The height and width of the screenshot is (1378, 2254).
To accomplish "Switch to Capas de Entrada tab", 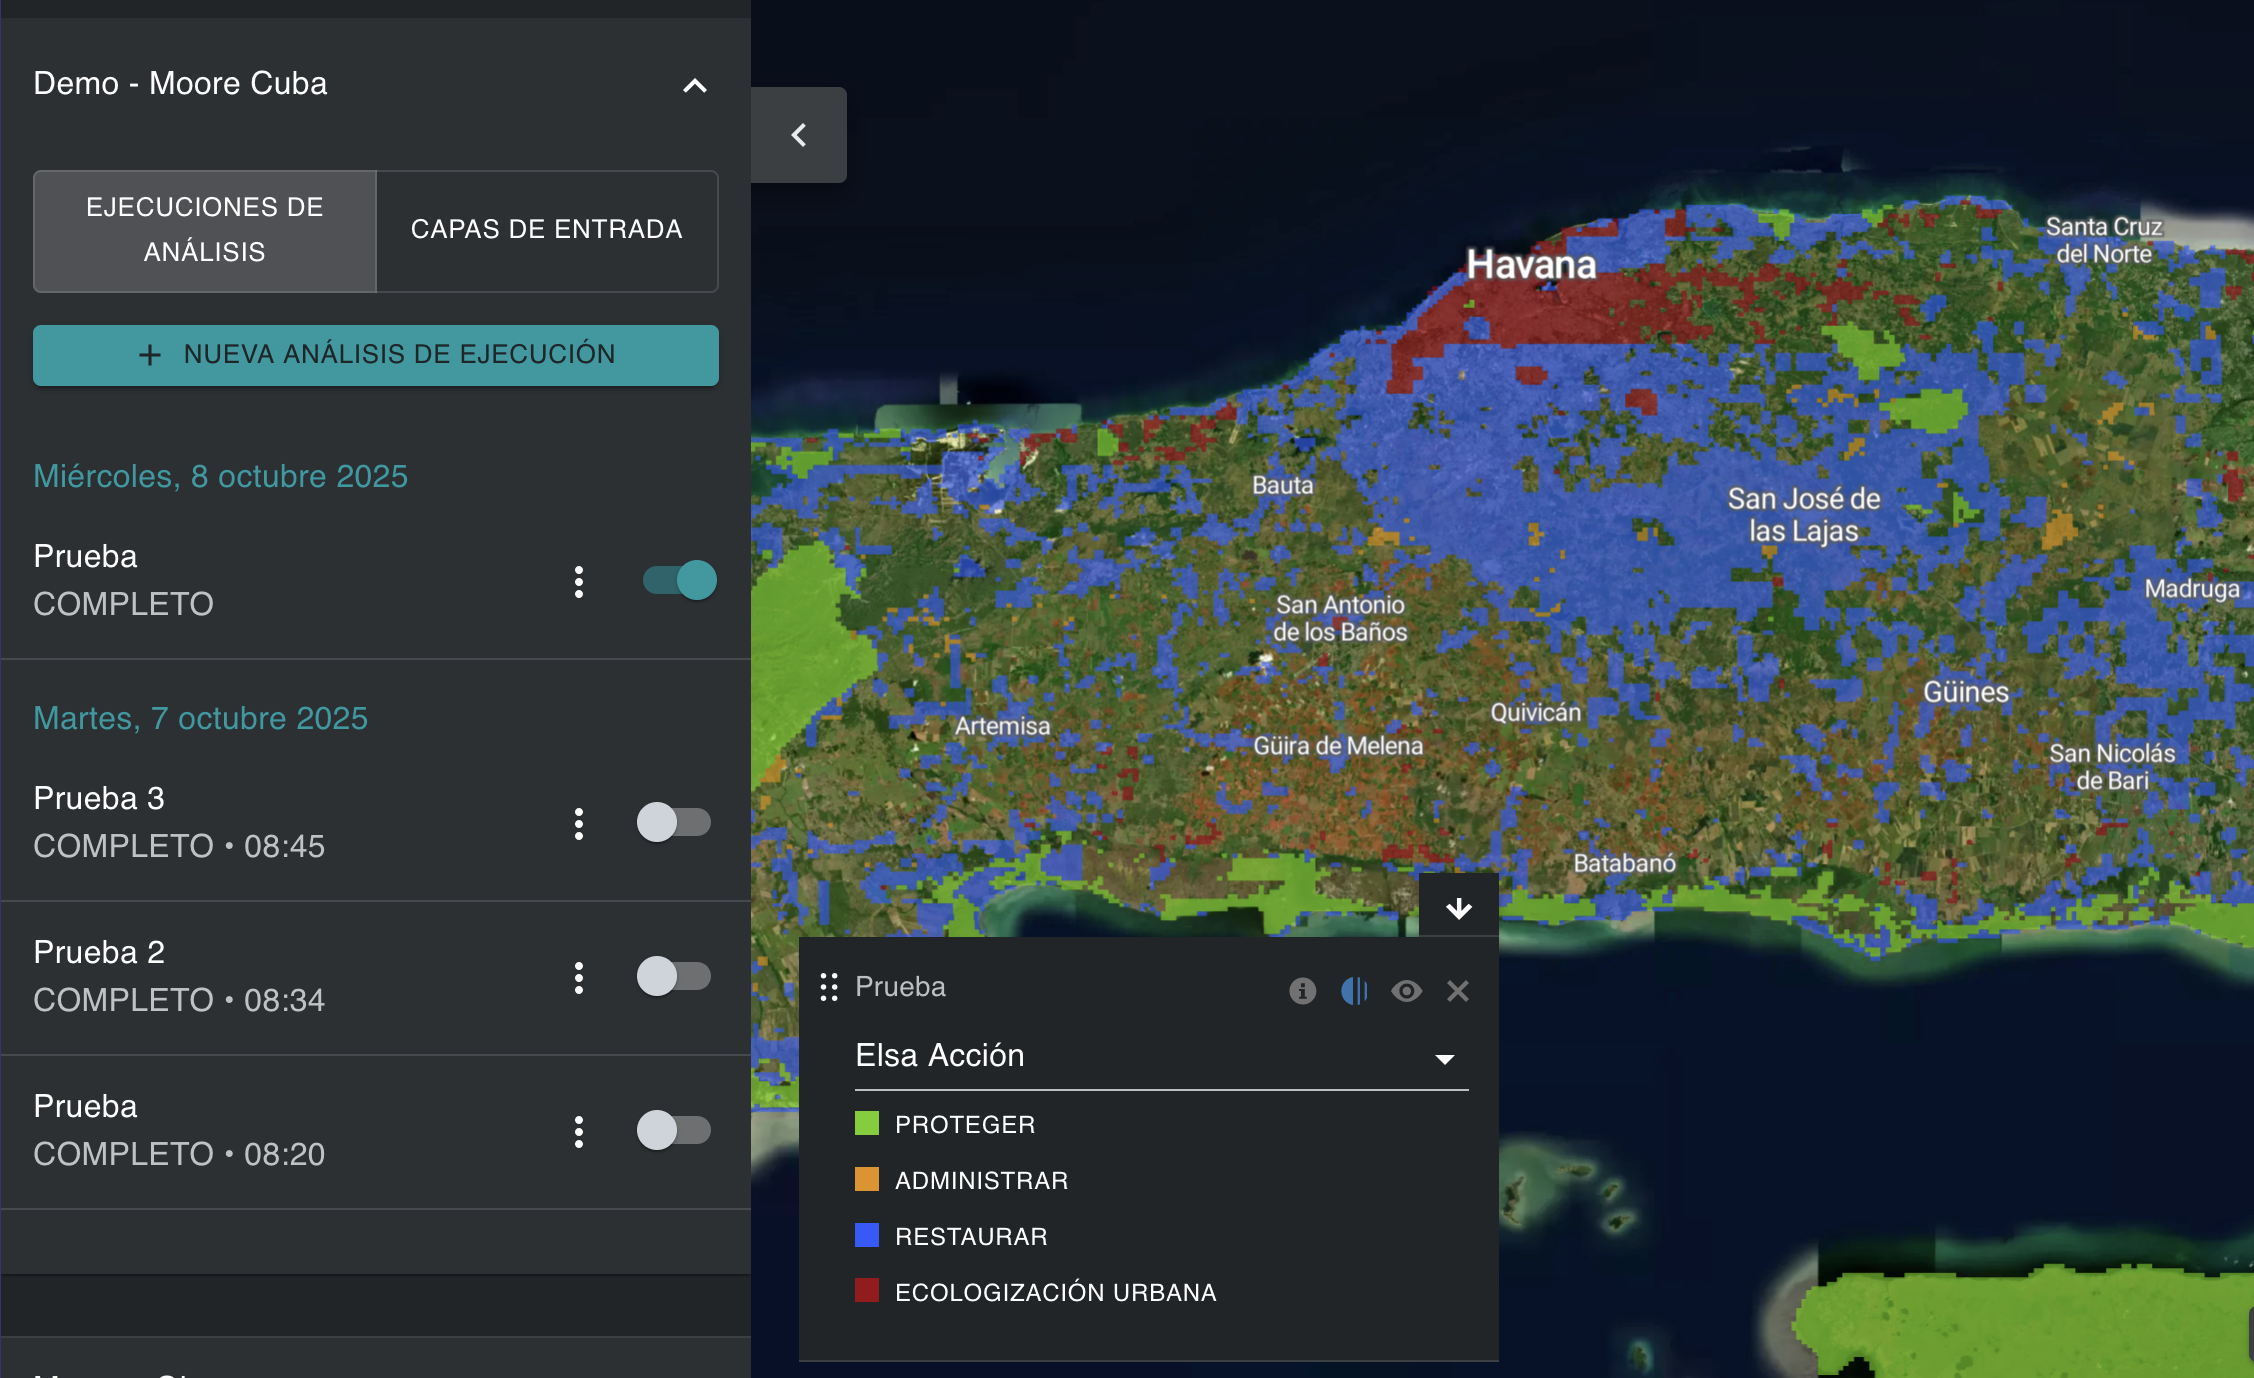I will (x=547, y=230).
